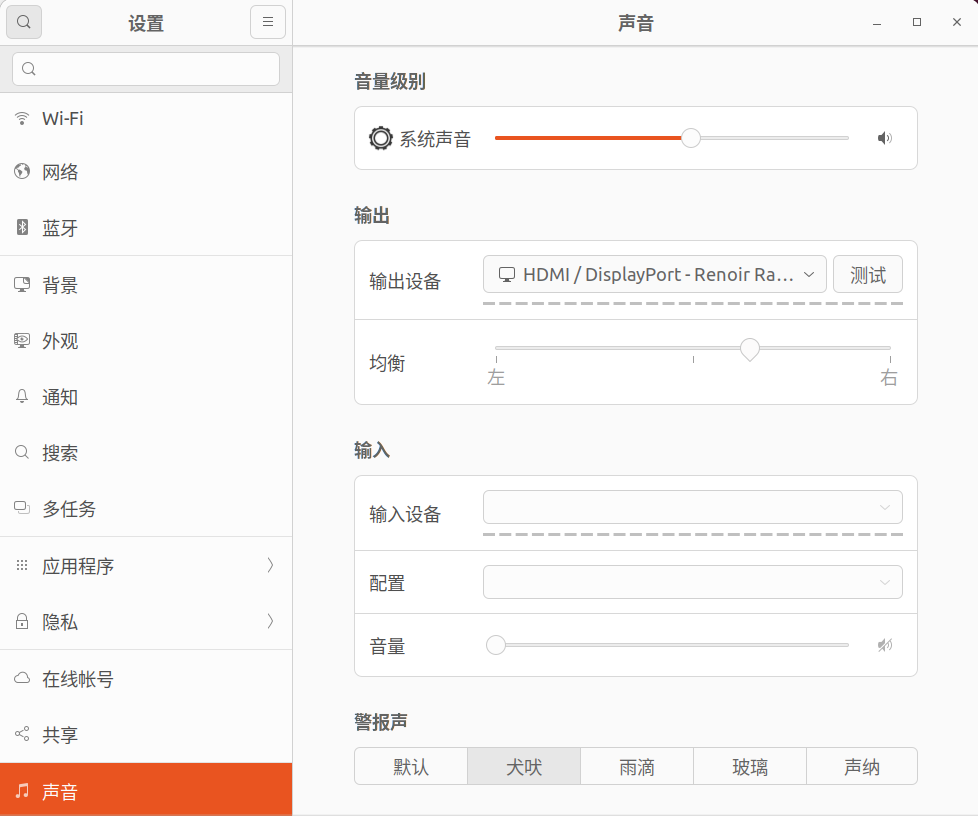Click the 系统声音 volume slider handle
The width and height of the screenshot is (978, 816).
690,138
